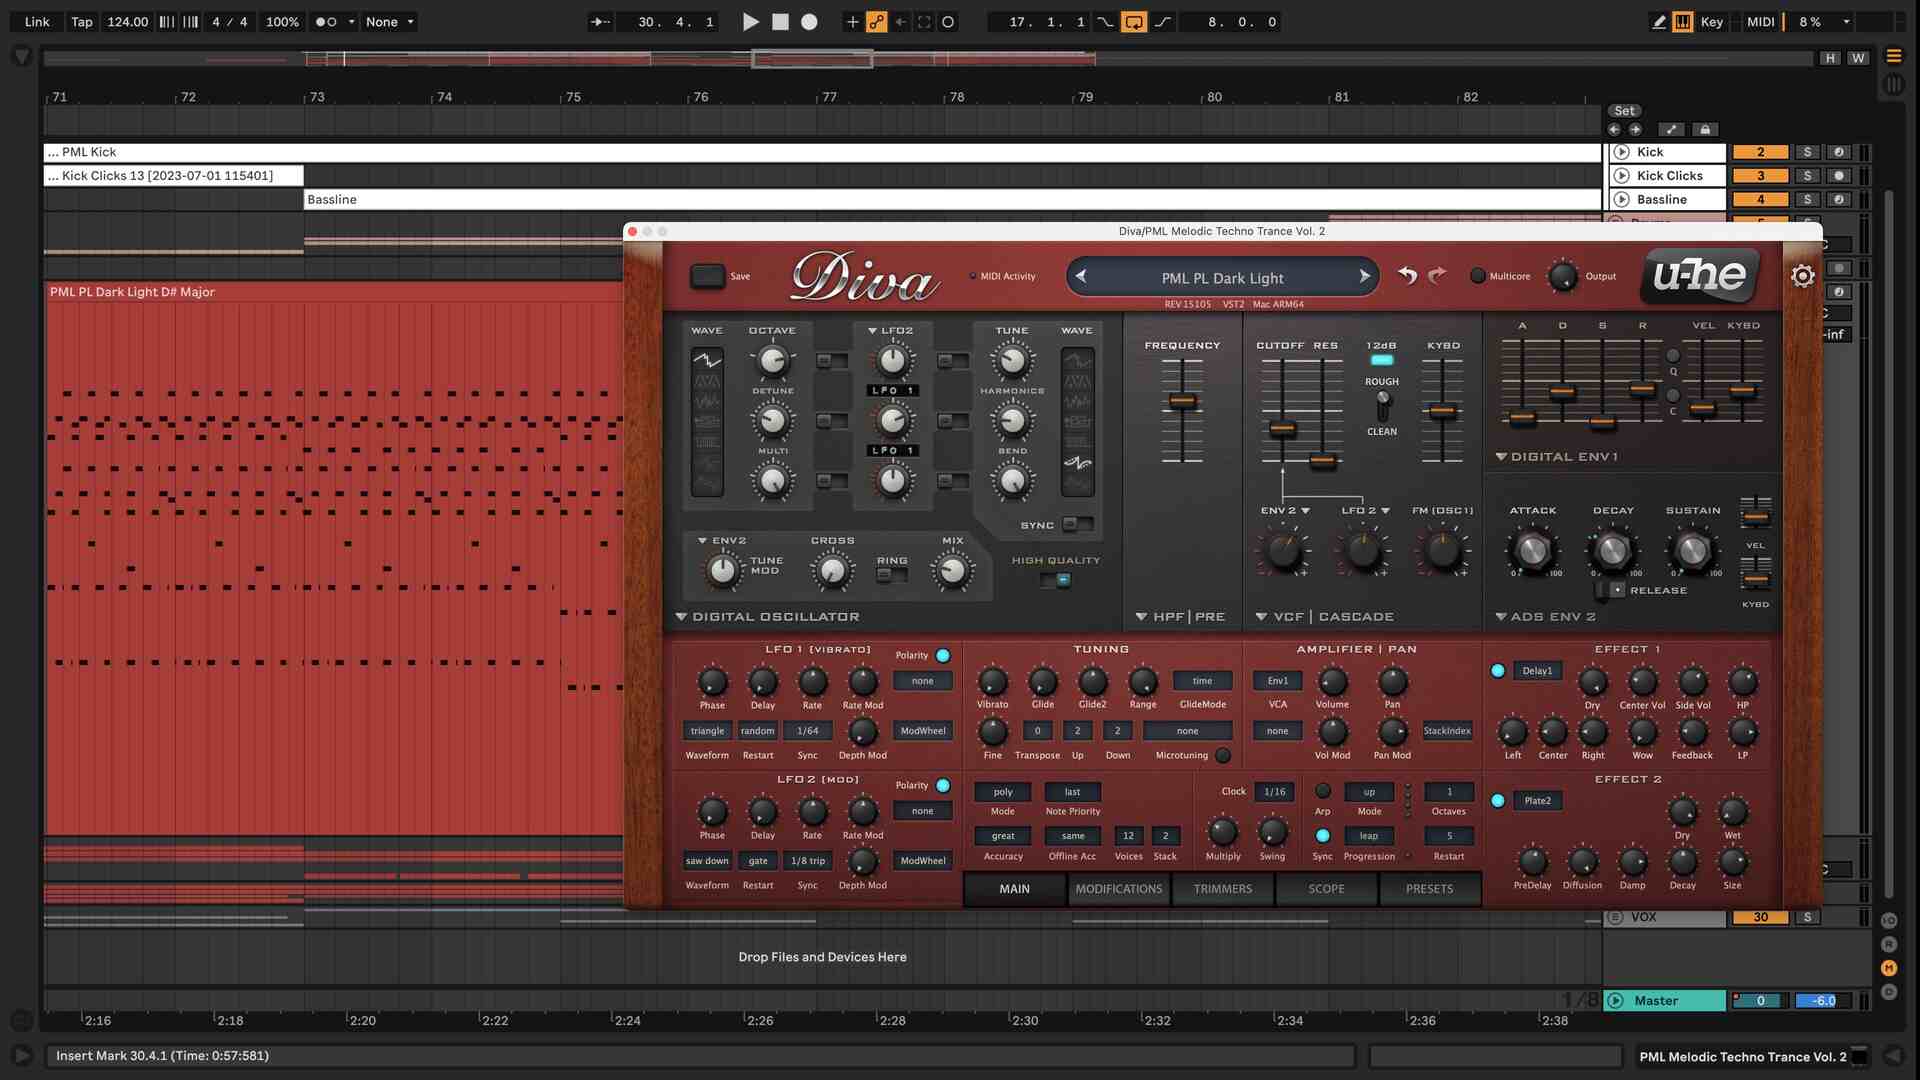This screenshot has height=1080, width=1920.
Task: Toggle the Follow playback icon
Action: pos(600,21)
